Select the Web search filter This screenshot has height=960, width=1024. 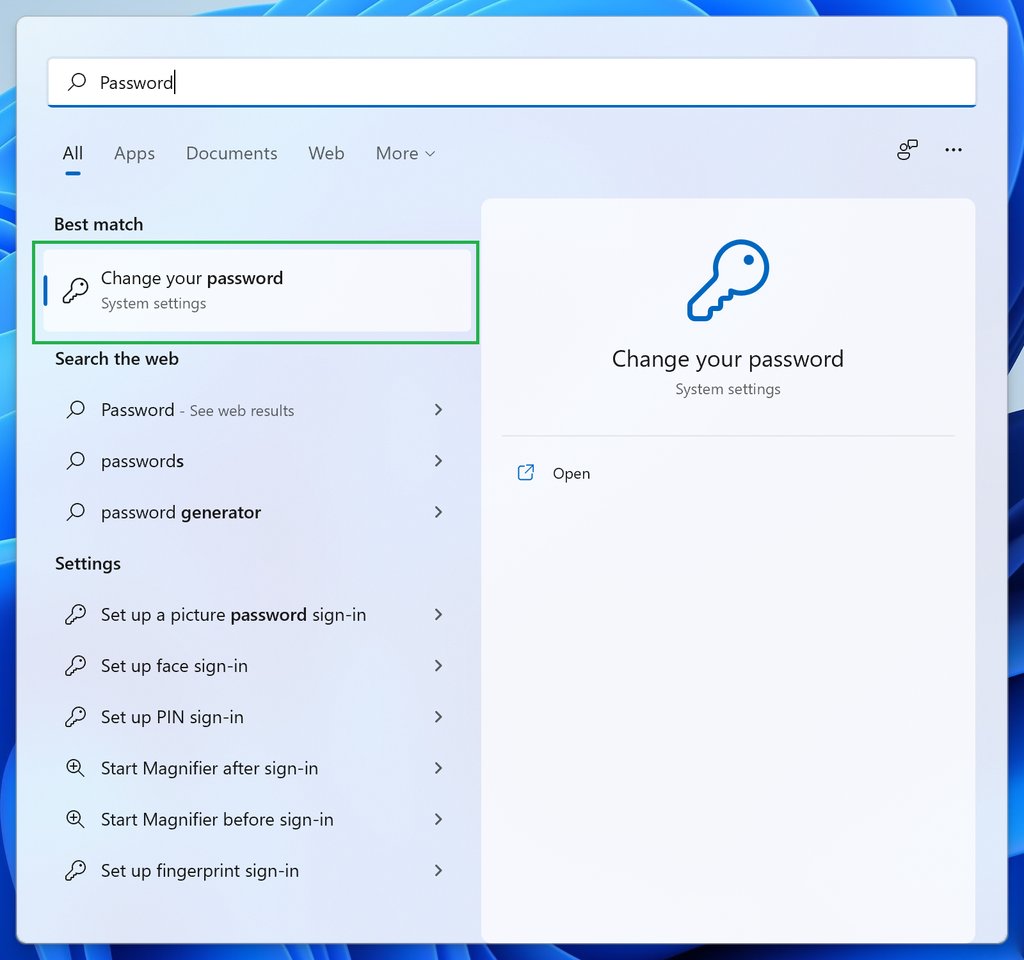(326, 153)
